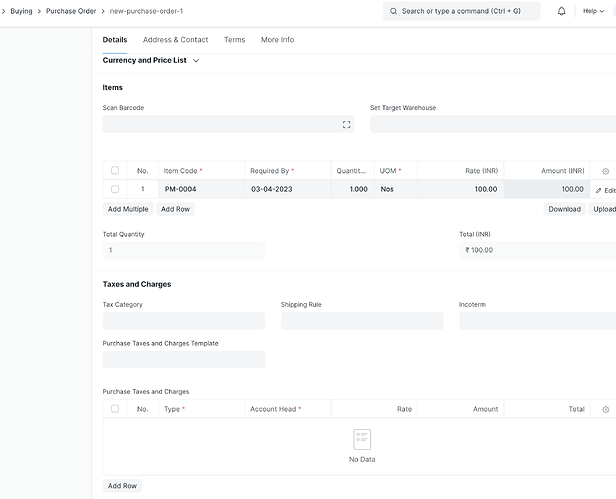Image resolution: width=616 pixels, height=499 pixels.
Task: Tick the Items table header checkbox
Action: pos(115,170)
